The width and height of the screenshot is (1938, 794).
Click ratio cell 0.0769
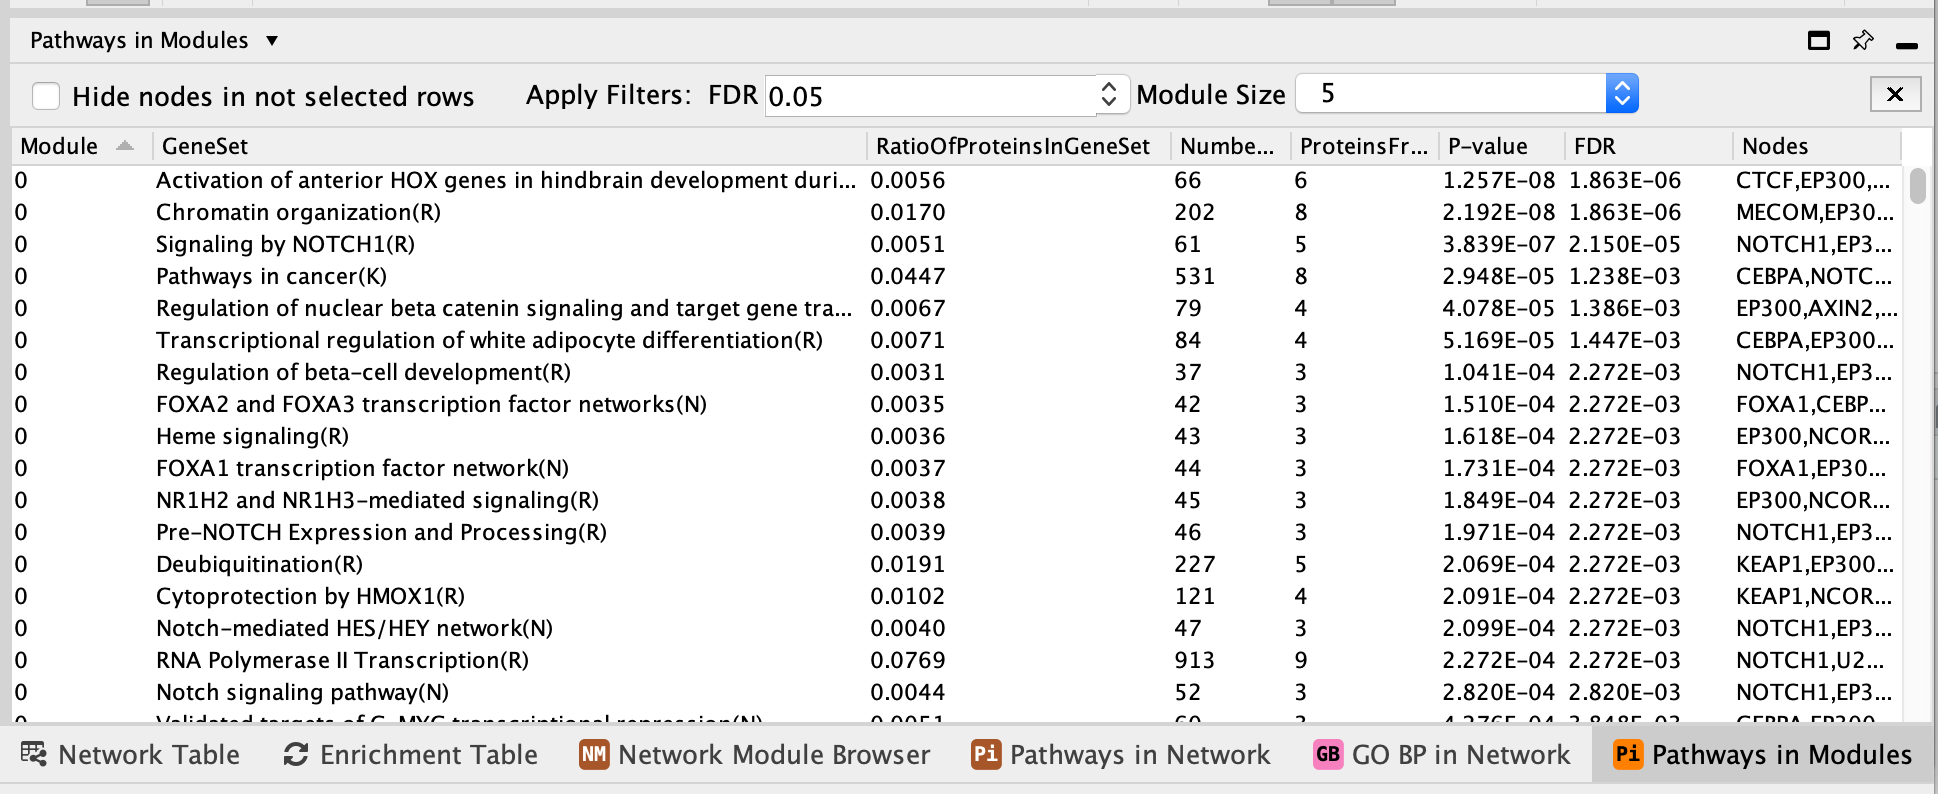pos(908,660)
